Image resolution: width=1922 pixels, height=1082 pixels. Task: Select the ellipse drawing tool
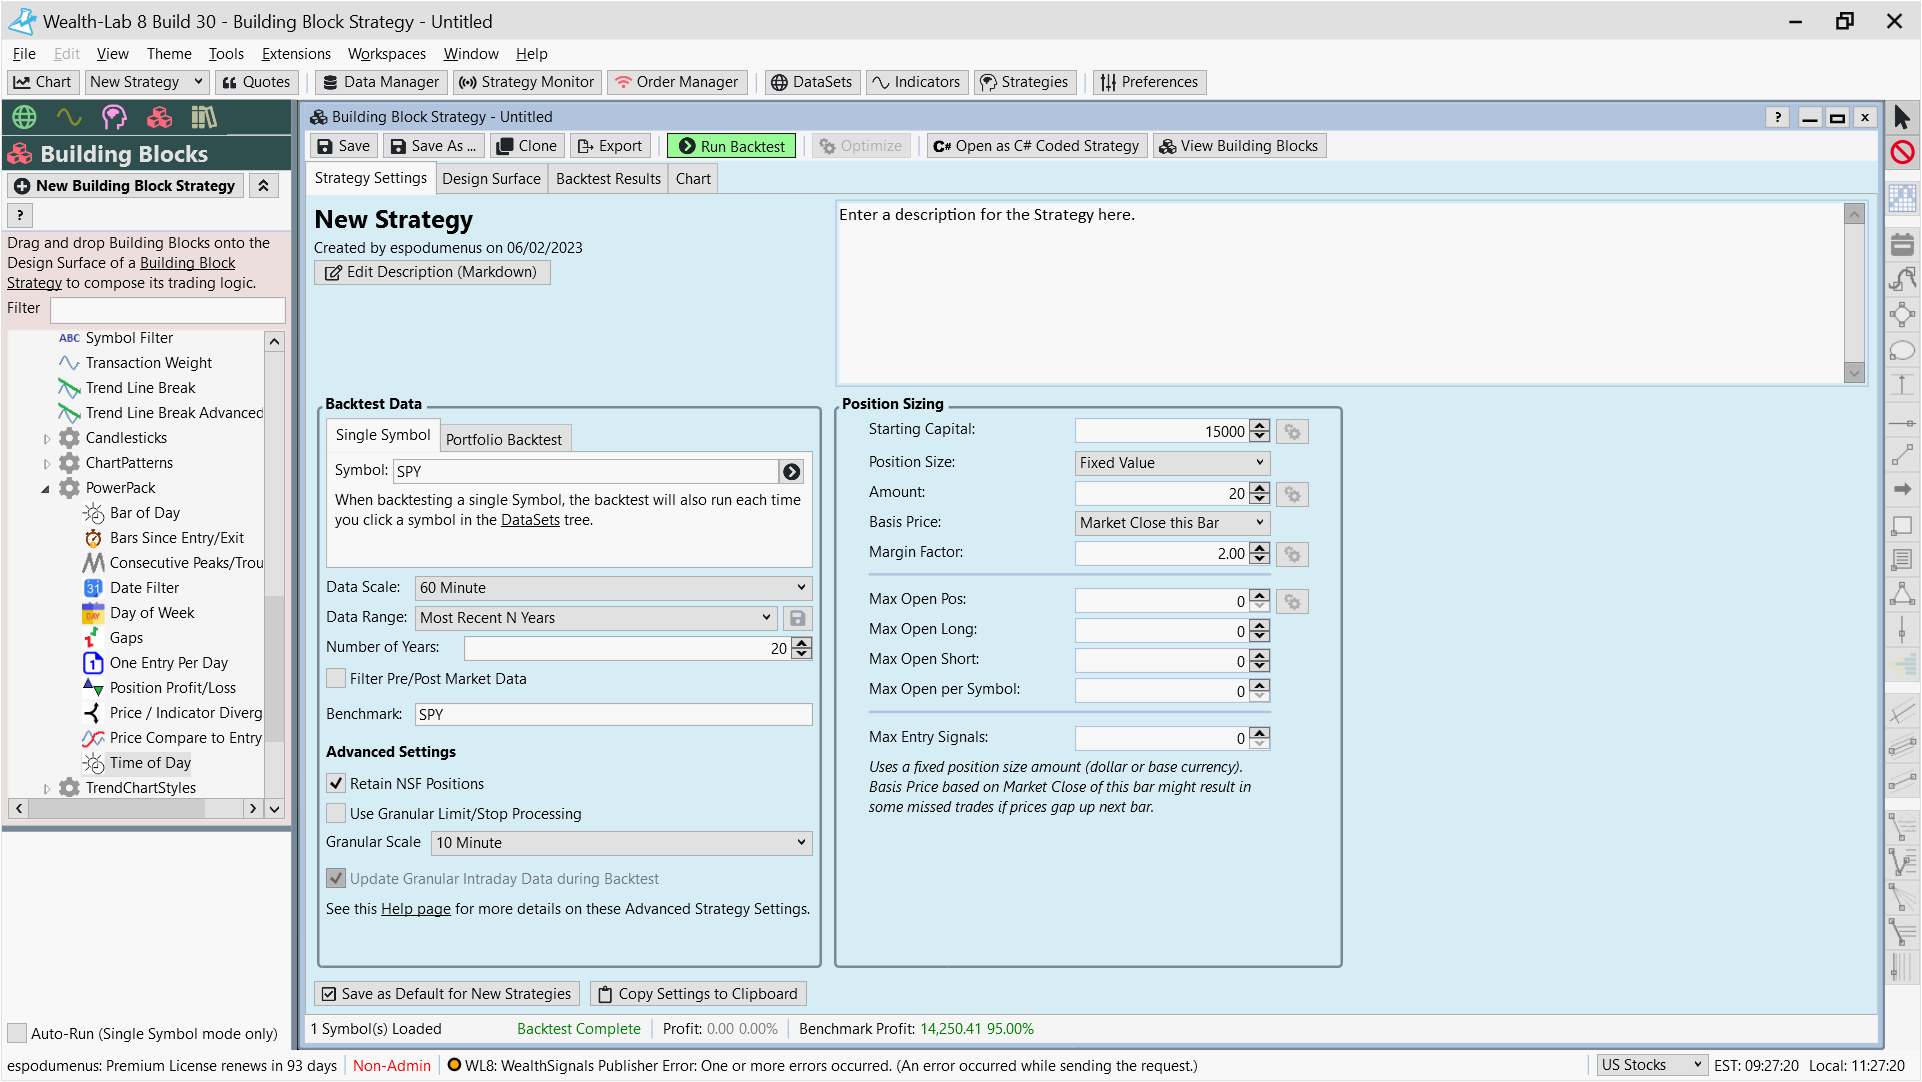point(1902,350)
